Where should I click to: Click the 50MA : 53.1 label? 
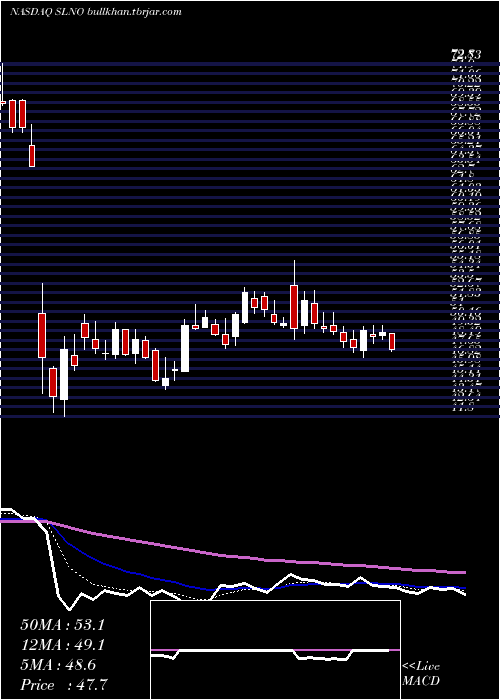click(x=62, y=625)
